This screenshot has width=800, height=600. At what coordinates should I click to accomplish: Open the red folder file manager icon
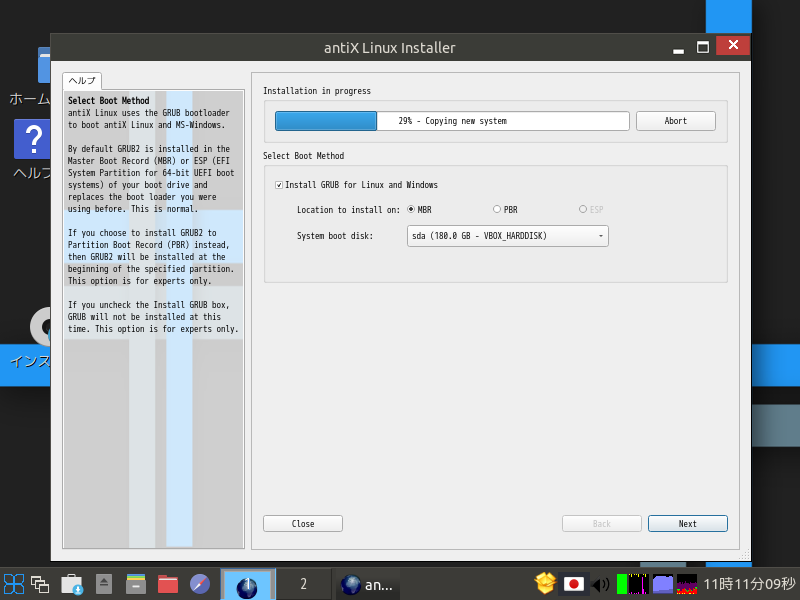pos(167,584)
